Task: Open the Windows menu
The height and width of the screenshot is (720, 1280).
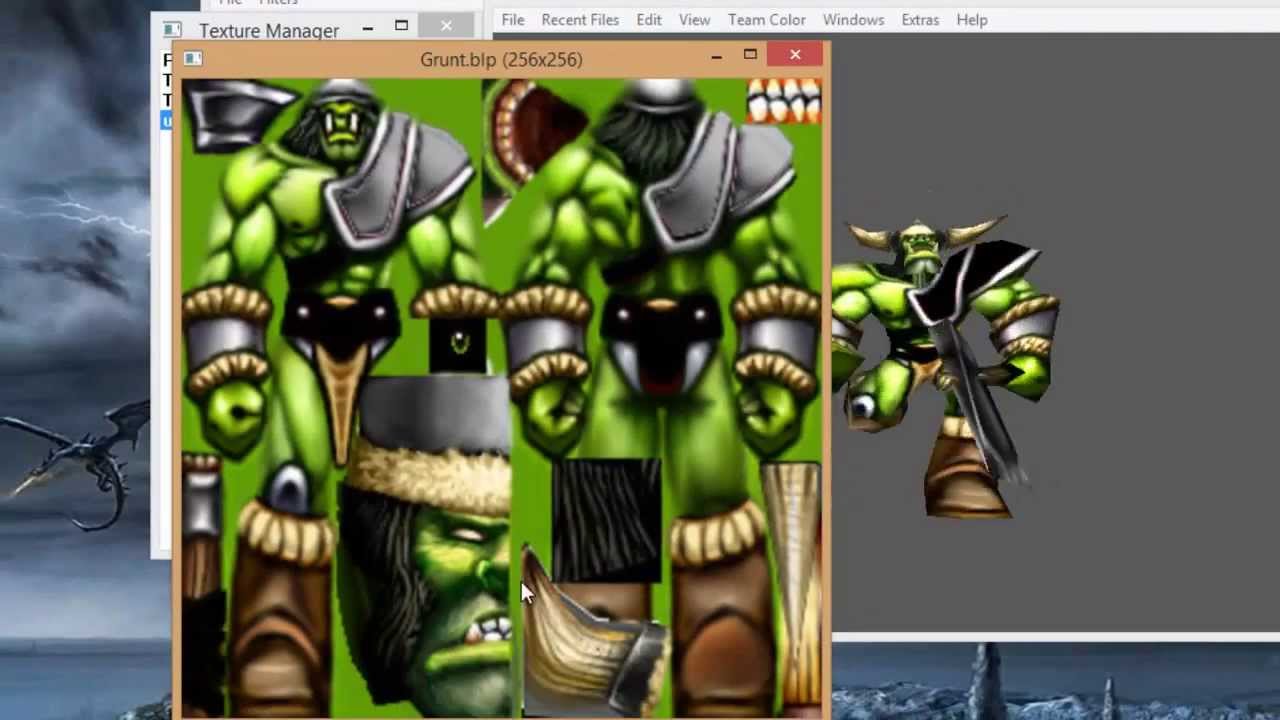Action: click(x=854, y=20)
